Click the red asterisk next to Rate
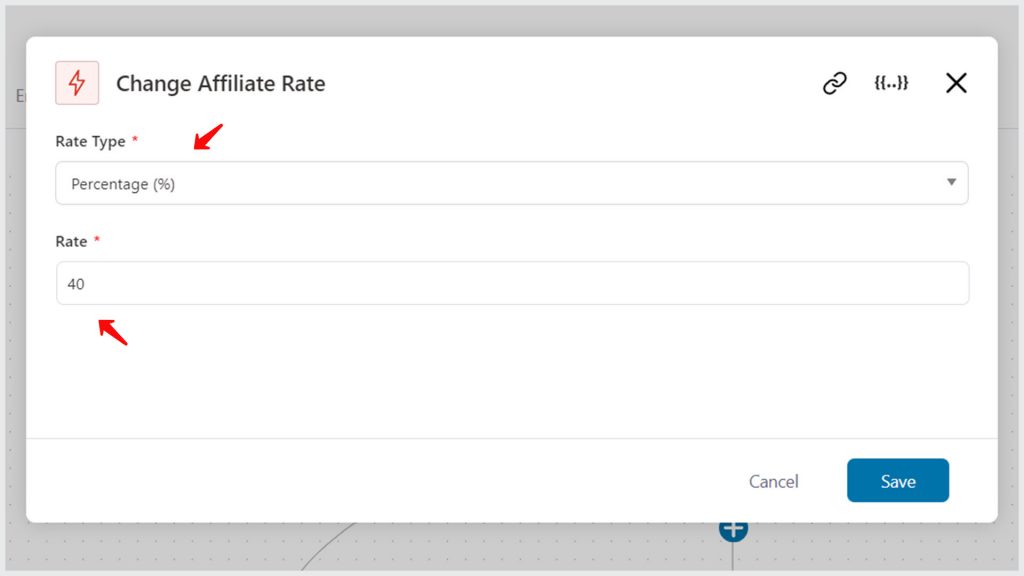1024x576 pixels. point(97,239)
